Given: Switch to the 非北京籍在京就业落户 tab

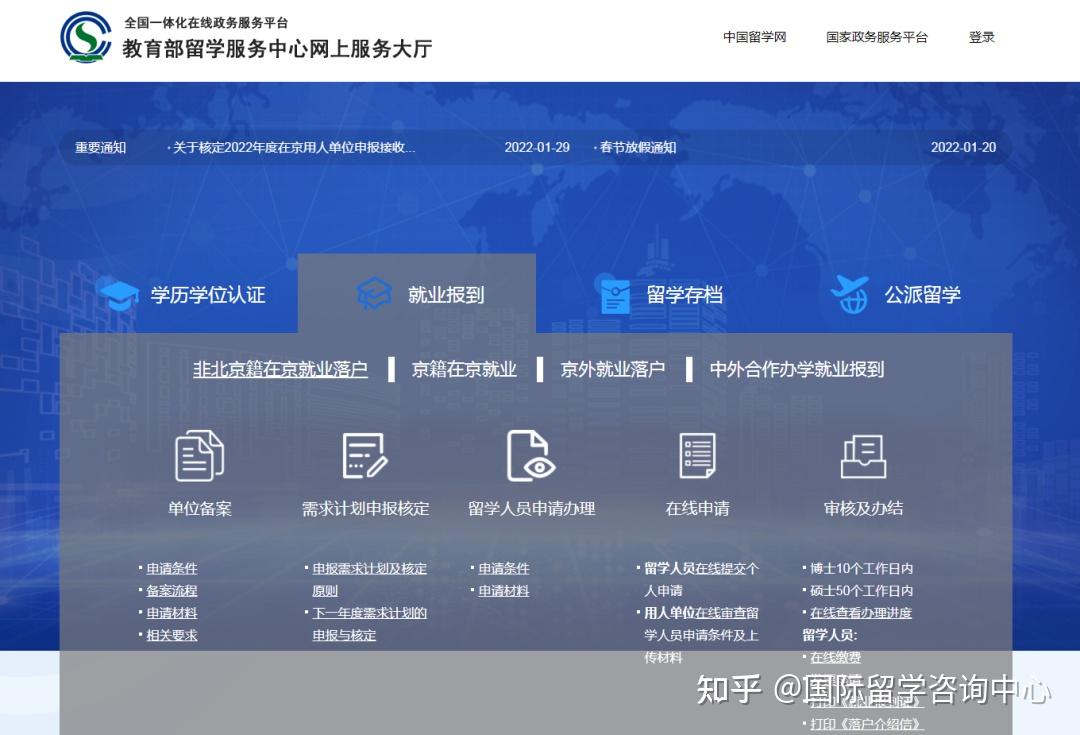Looking at the screenshot, I should 280,368.
